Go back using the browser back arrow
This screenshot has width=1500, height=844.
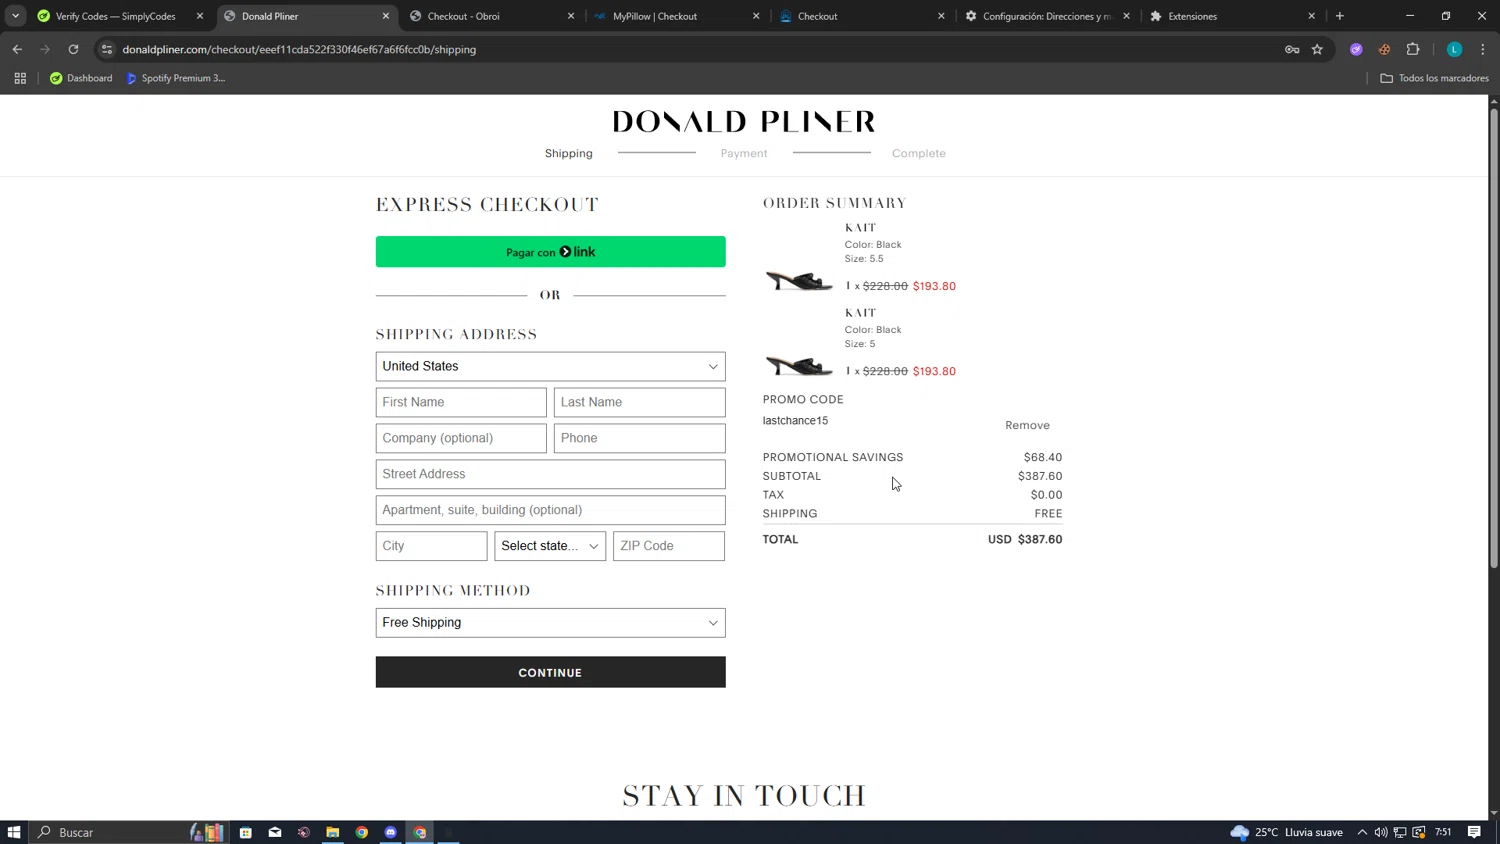17,49
